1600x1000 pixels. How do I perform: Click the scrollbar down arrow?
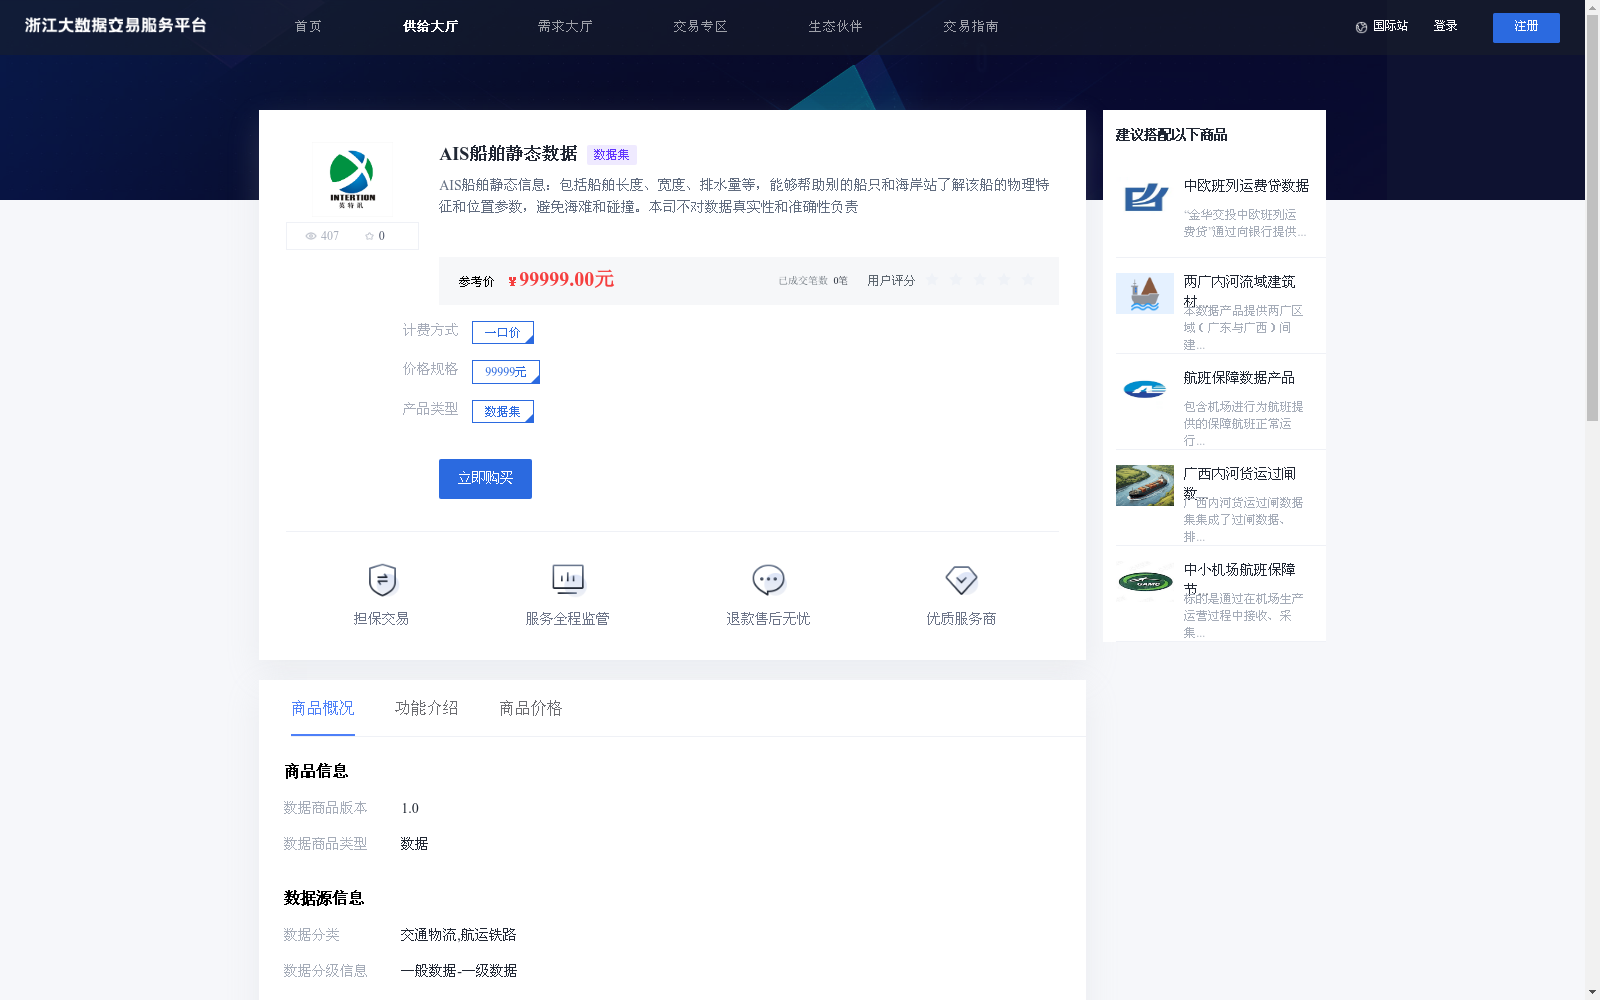1592,993
